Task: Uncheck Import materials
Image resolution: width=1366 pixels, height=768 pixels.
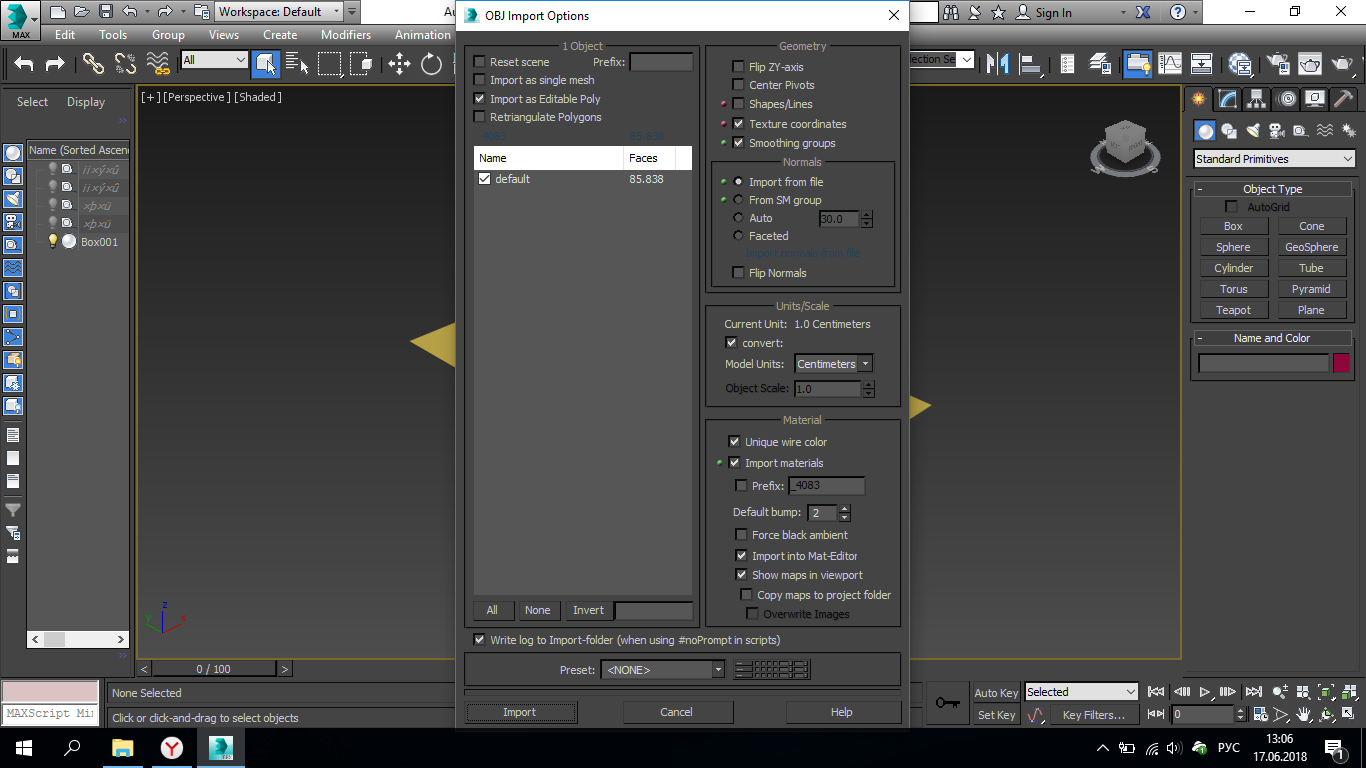Action: click(x=735, y=463)
